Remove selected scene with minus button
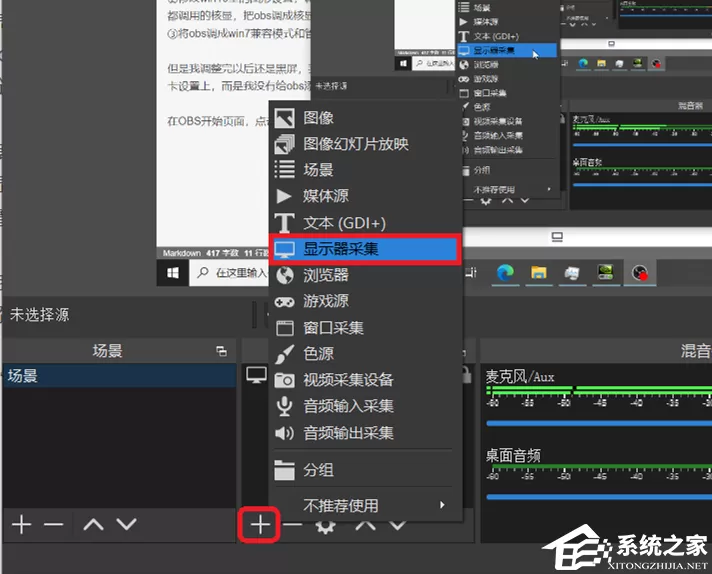712x574 pixels. 54,525
